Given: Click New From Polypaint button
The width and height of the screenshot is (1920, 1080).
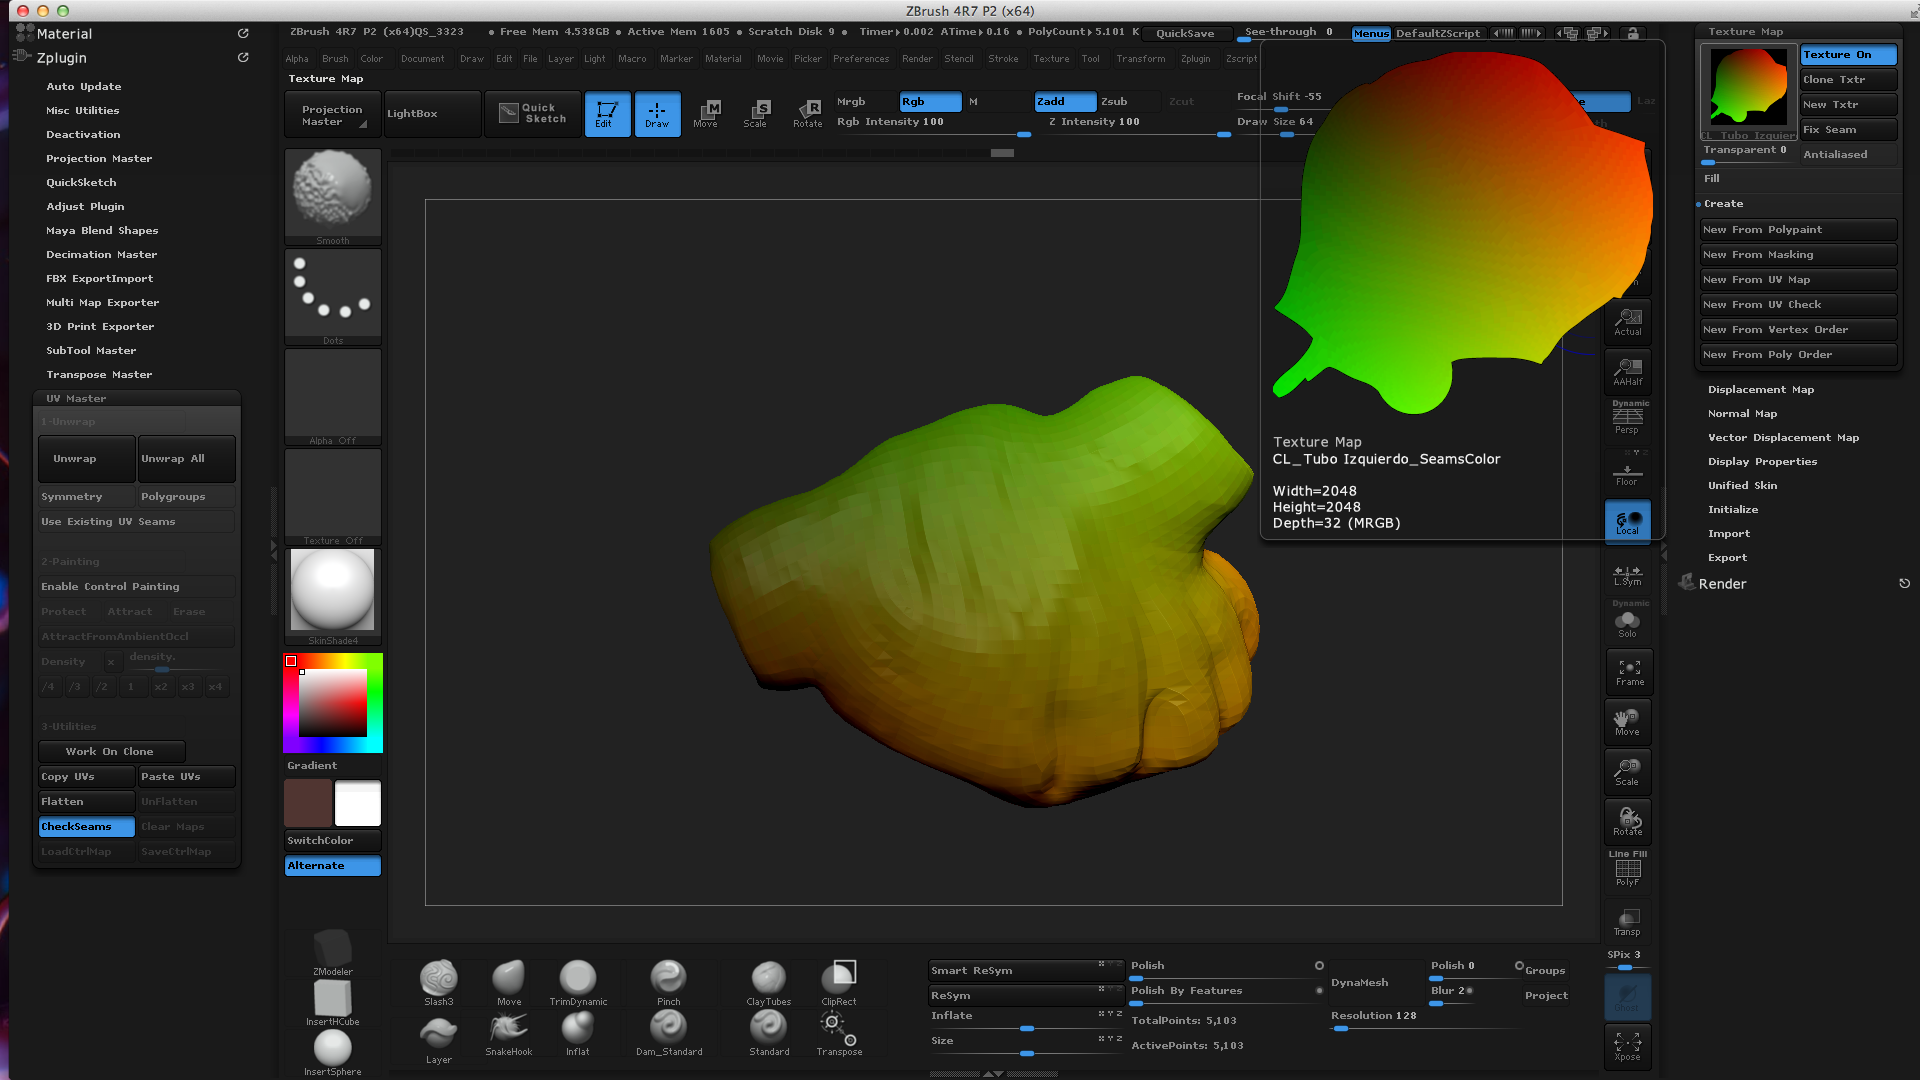Looking at the screenshot, I should [1797, 230].
